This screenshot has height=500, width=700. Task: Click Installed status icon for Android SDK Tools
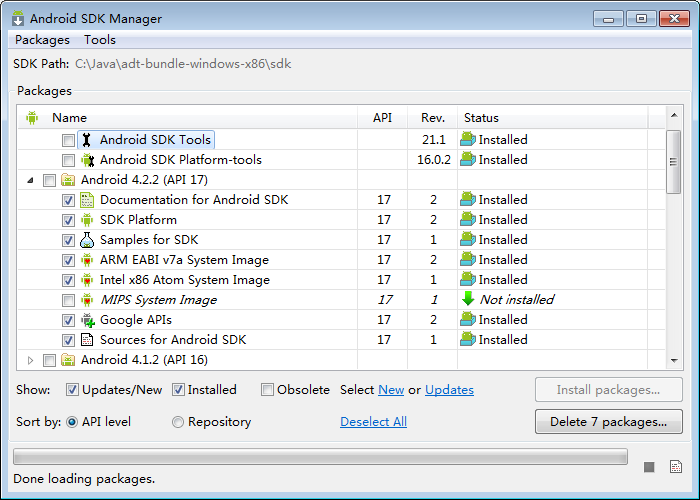pos(468,140)
